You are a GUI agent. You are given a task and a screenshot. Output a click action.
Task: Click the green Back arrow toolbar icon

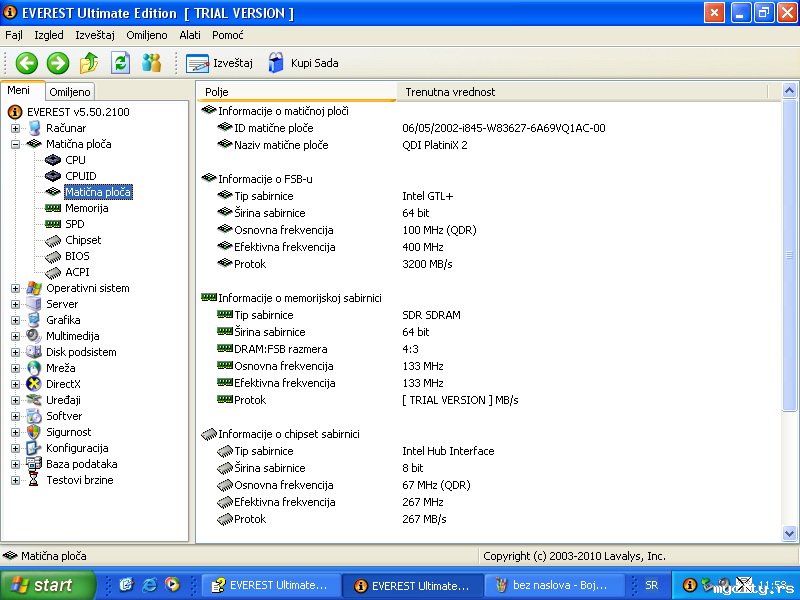(26, 63)
